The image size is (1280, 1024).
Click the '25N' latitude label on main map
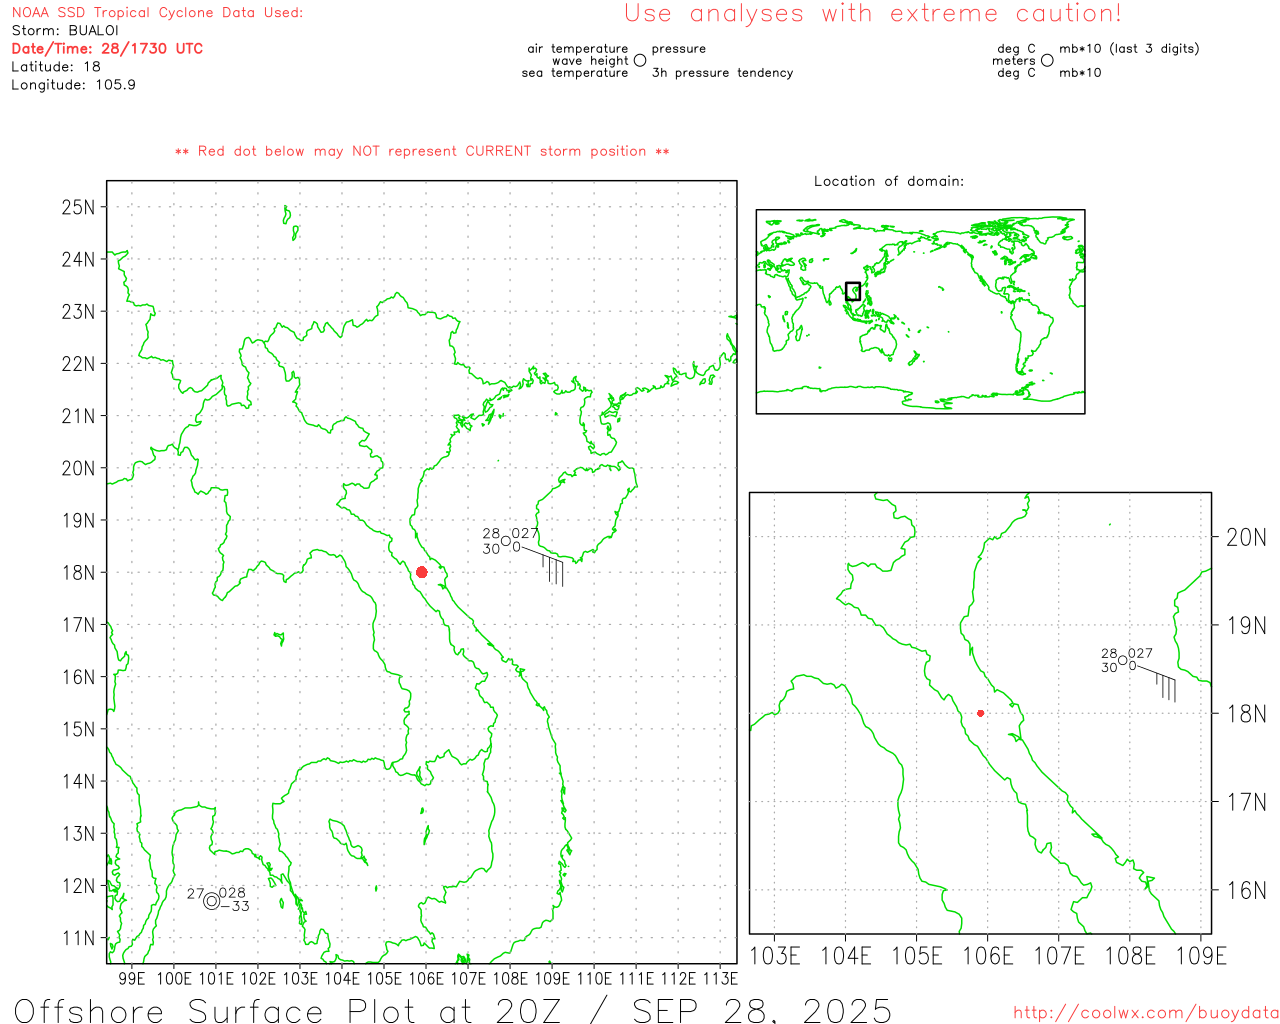[78, 208]
